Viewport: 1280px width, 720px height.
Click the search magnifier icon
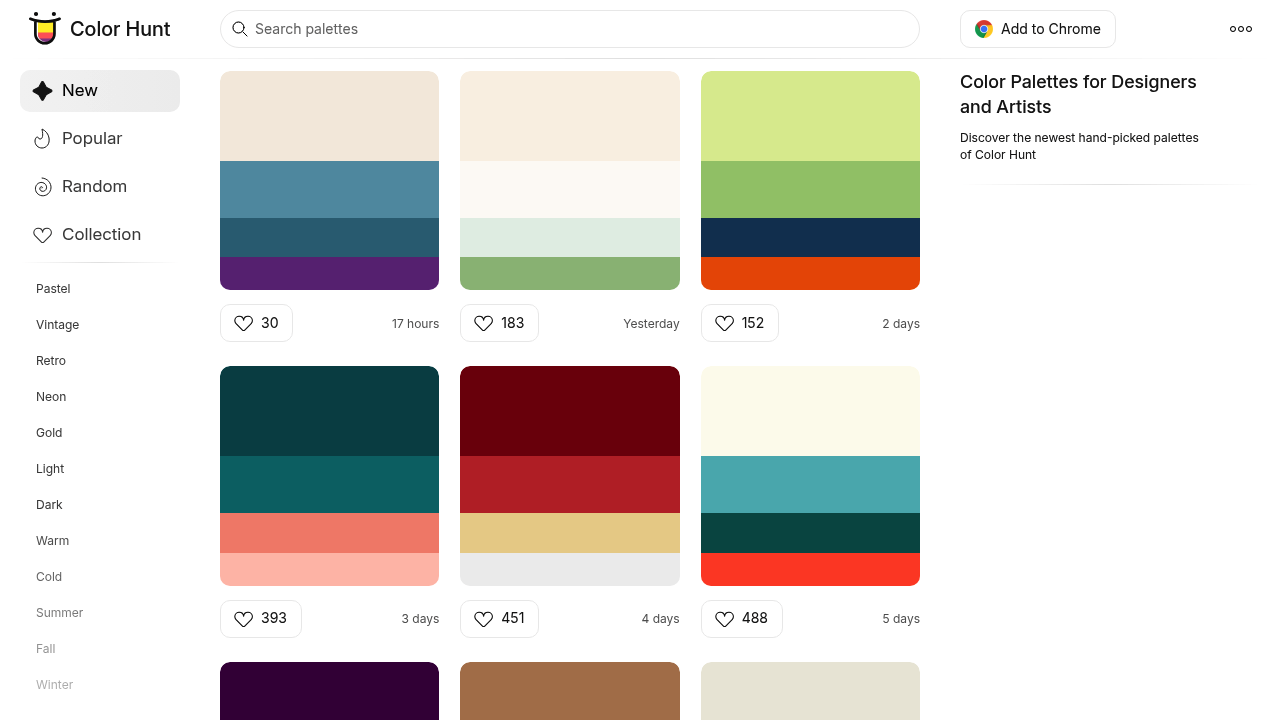pyautogui.click(x=240, y=29)
